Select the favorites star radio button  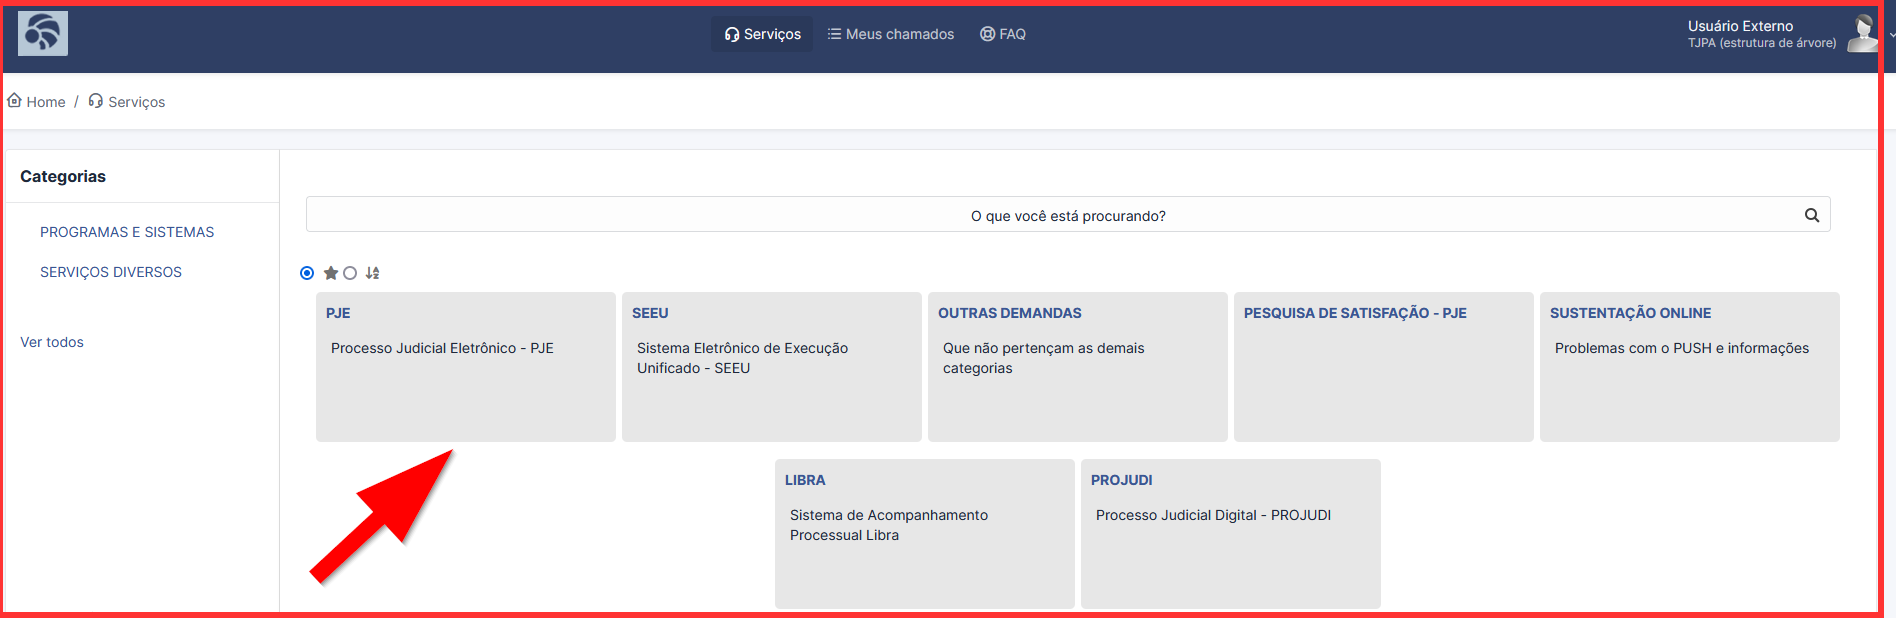coord(307,273)
